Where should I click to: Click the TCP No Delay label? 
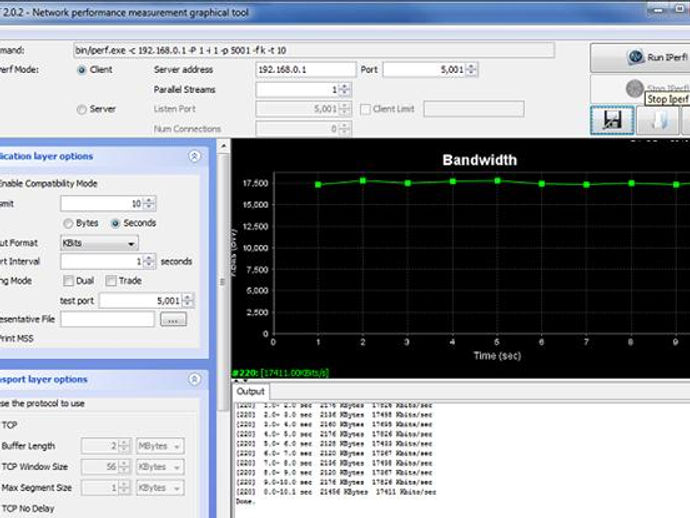[x=28, y=509]
